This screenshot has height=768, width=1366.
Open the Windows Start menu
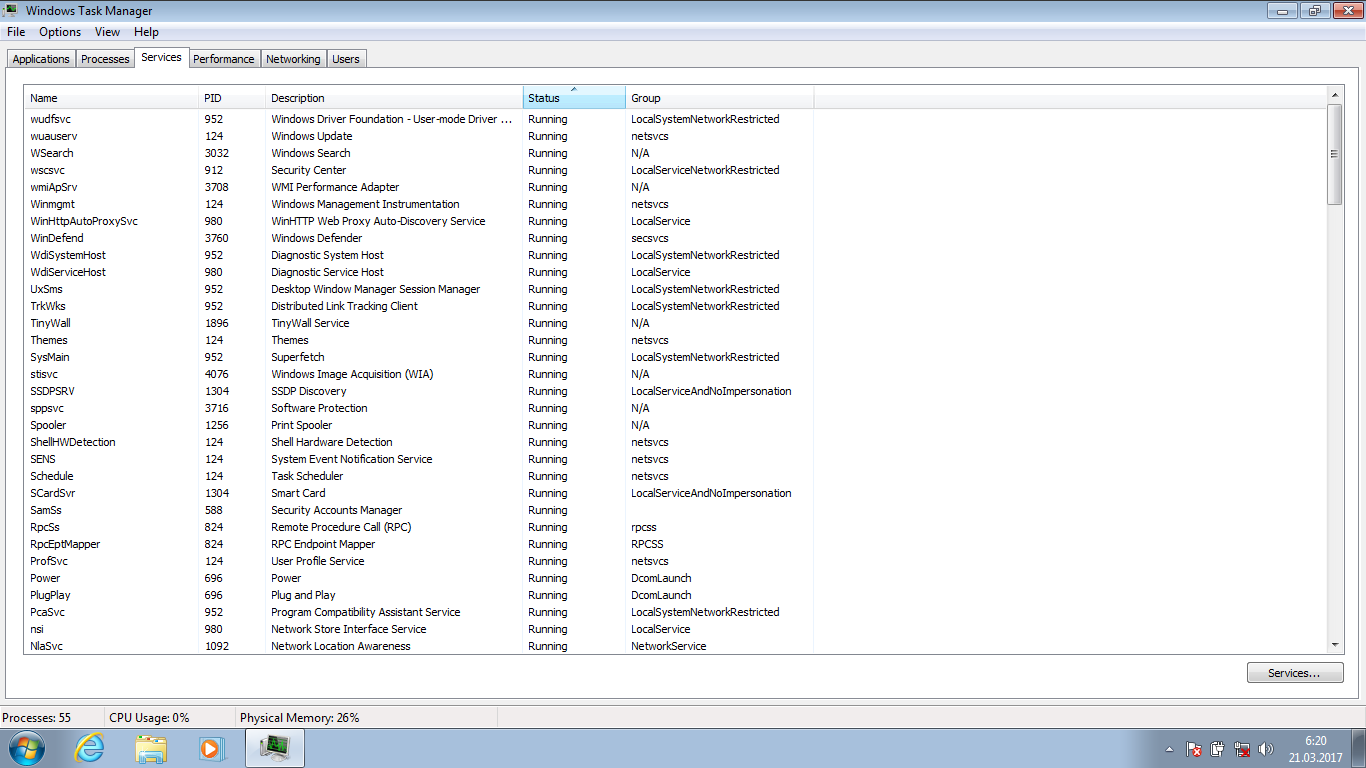tap(26, 748)
